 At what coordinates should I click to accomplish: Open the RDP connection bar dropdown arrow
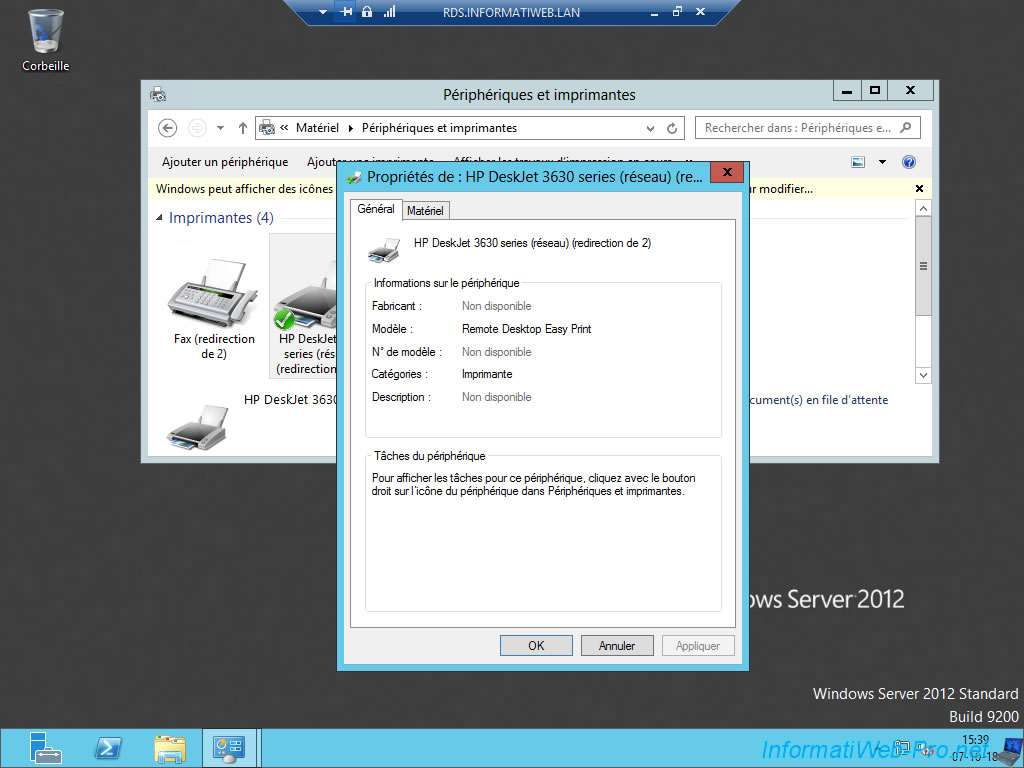point(323,12)
